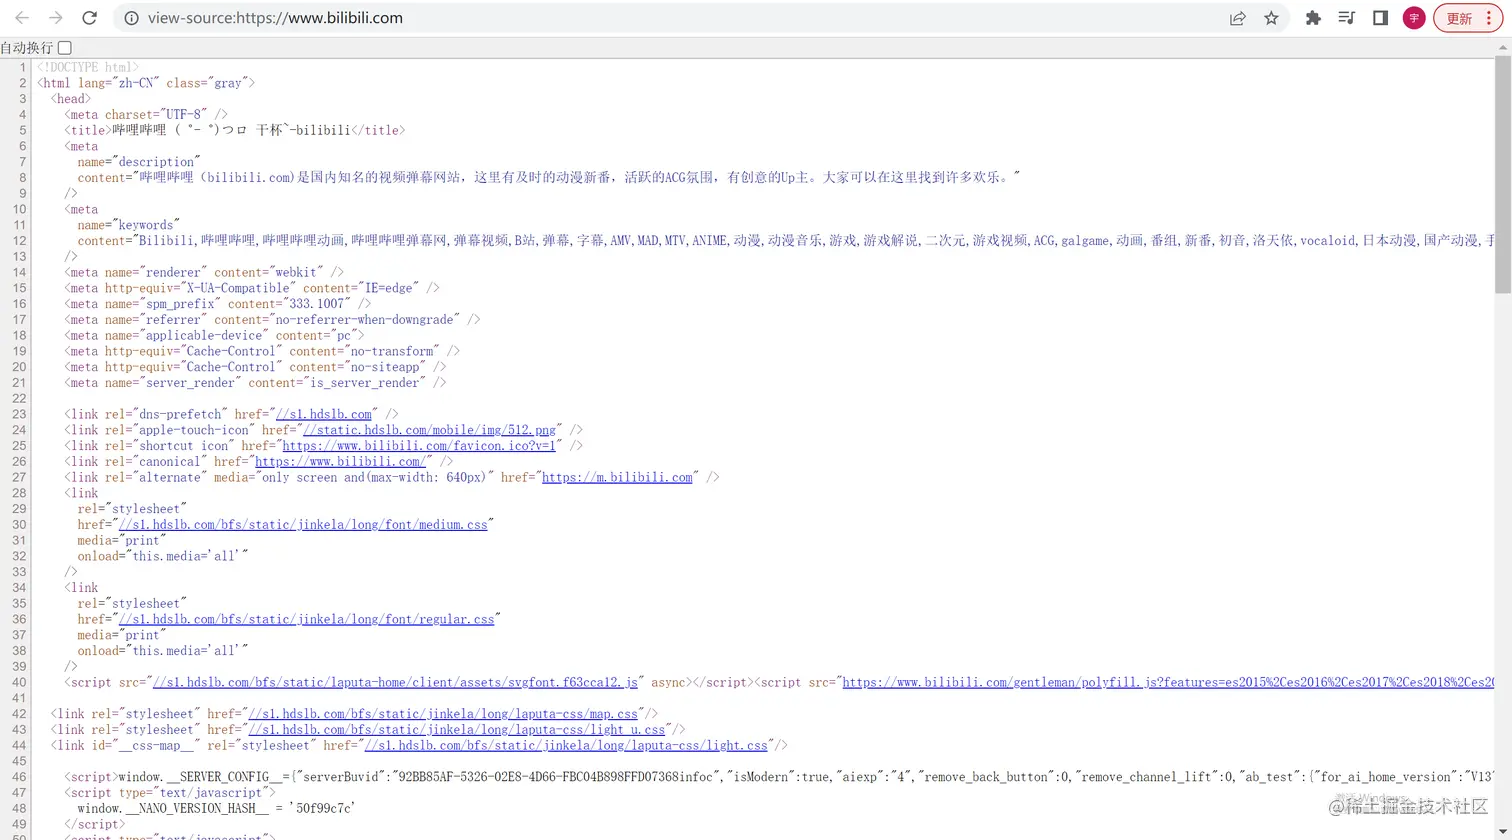Click the script type="text/javascript" line 47

coord(170,793)
